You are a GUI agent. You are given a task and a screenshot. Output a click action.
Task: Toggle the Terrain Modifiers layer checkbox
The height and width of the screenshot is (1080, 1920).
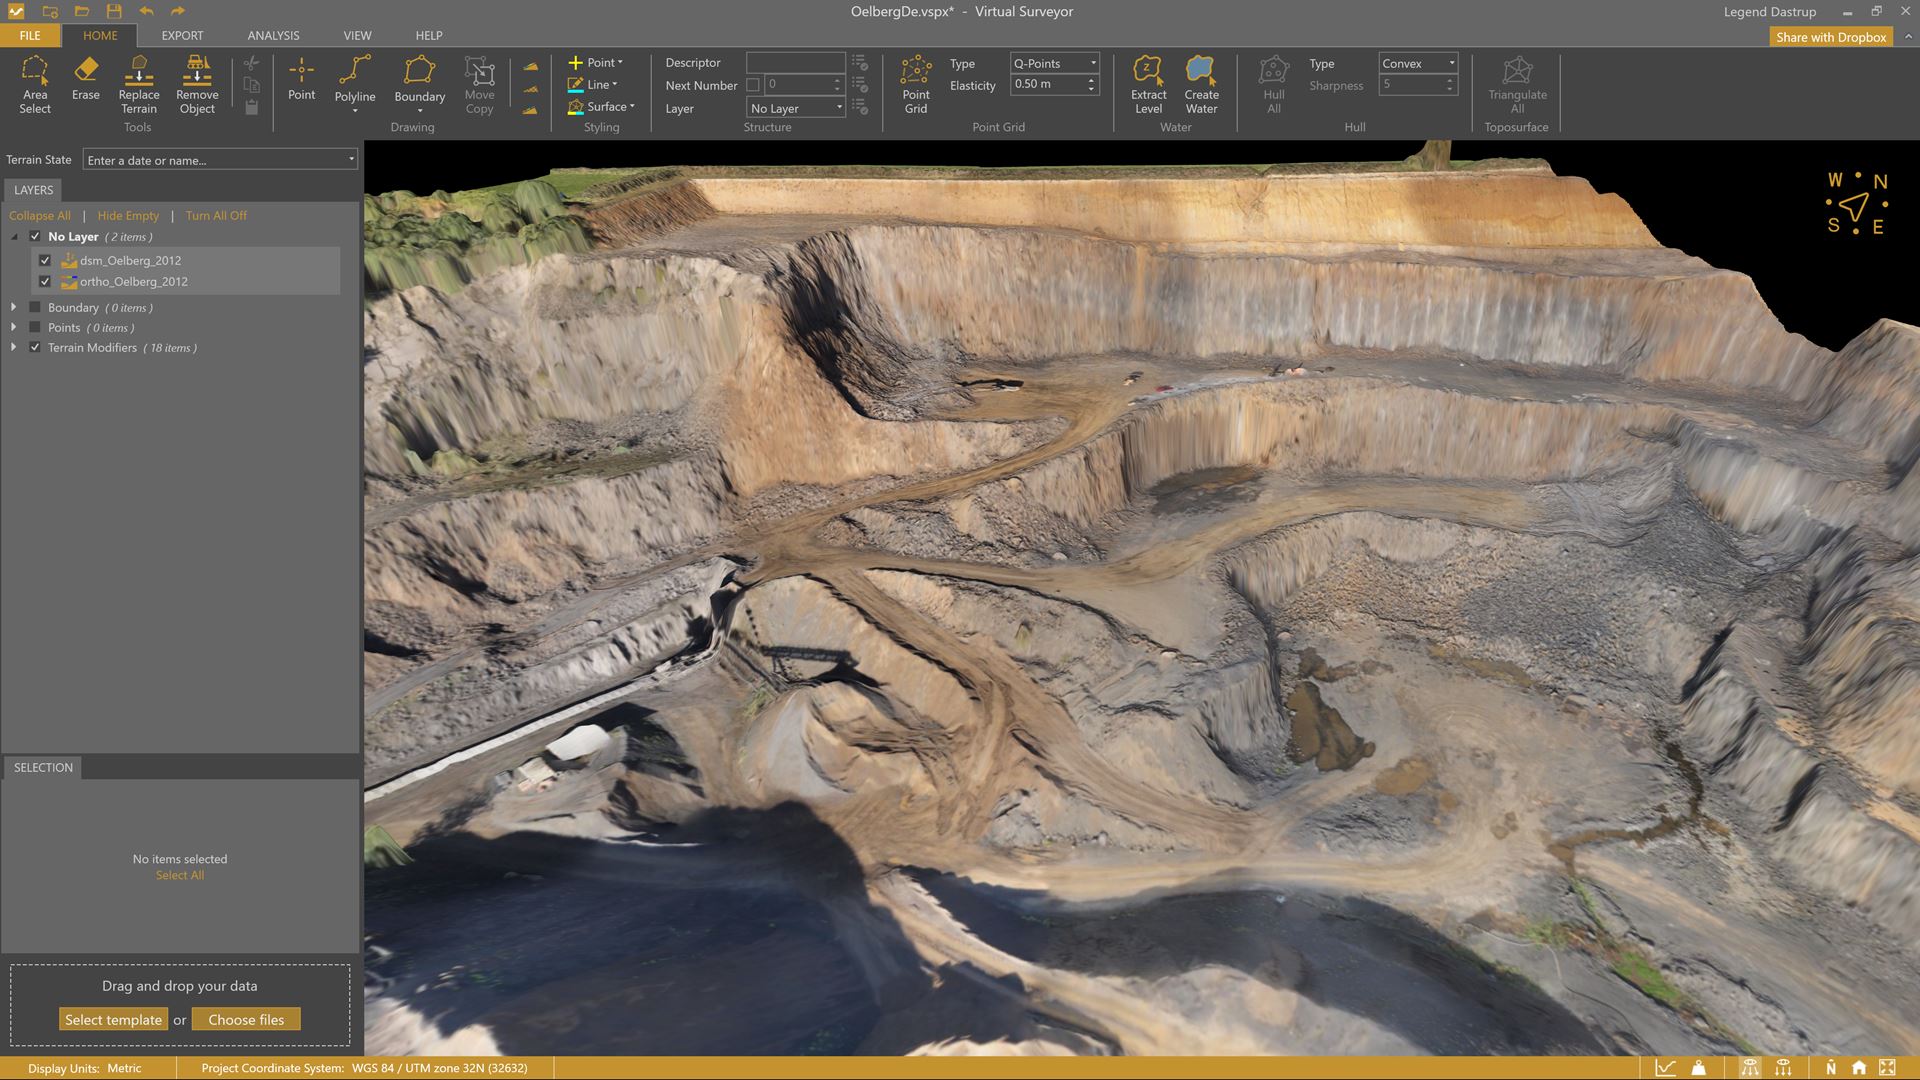[x=35, y=348]
